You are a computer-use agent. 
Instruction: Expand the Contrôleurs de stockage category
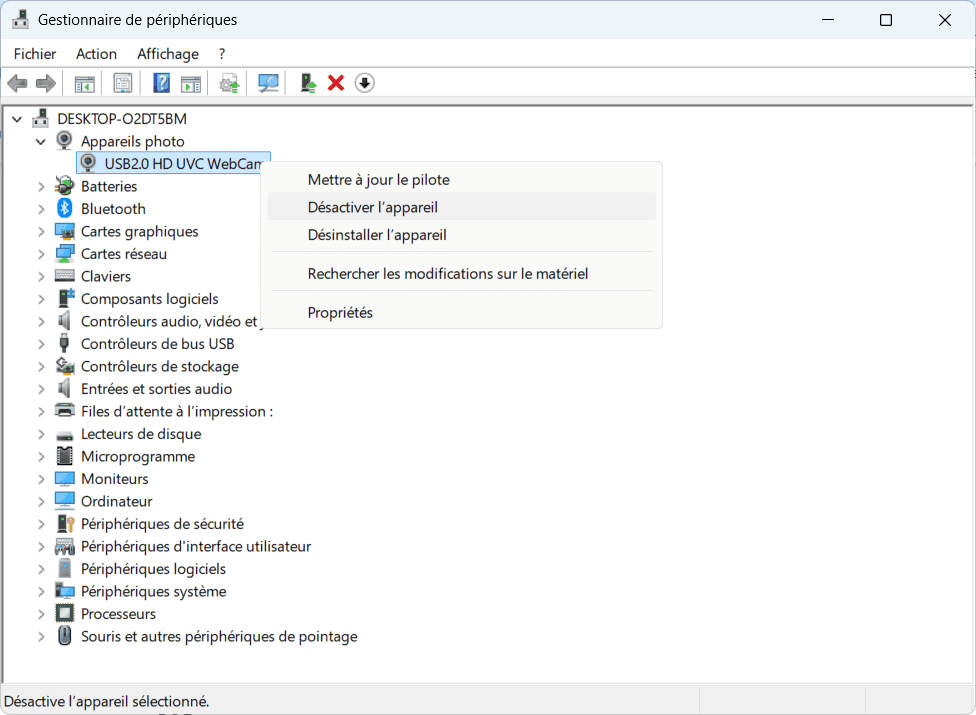pos(41,367)
